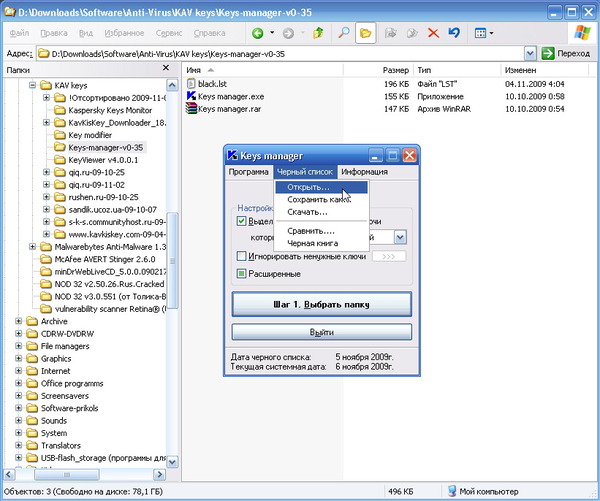Screen dimensions: 600x501
Task: Toggle the Folders pane toolbar button
Action: tap(365, 33)
